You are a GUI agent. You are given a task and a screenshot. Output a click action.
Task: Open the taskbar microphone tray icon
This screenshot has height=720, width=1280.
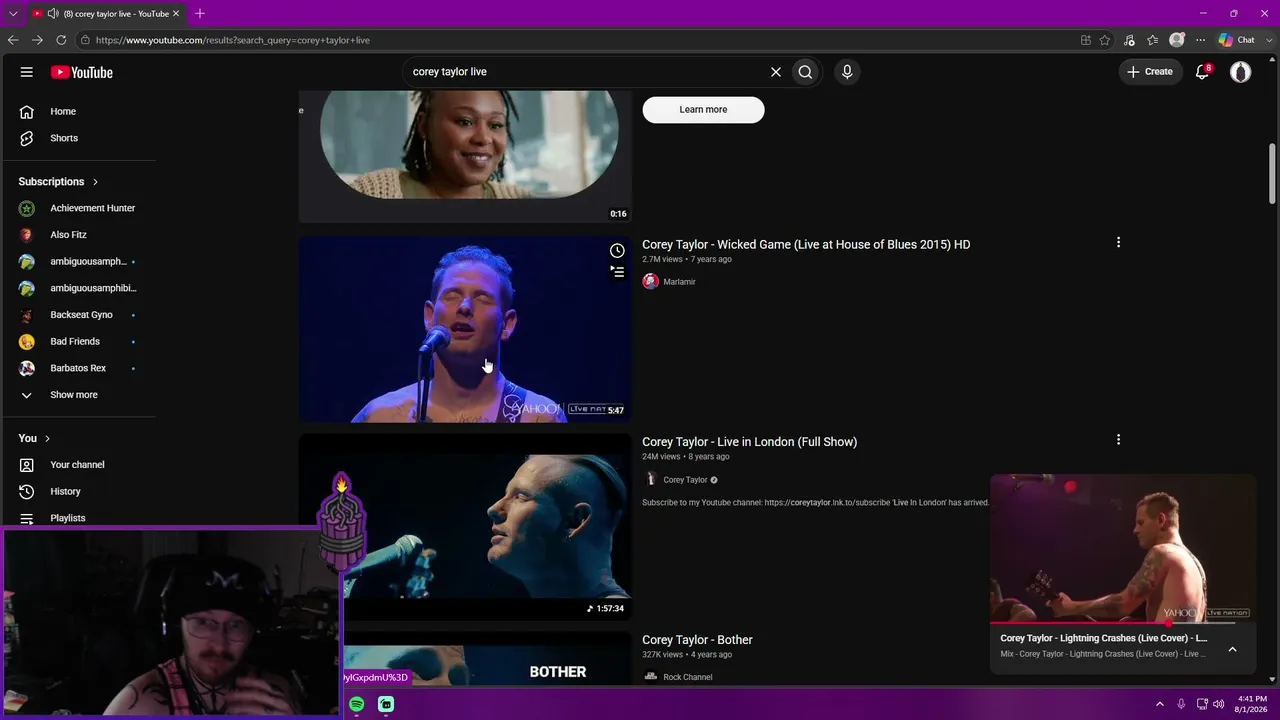tap(1181, 705)
